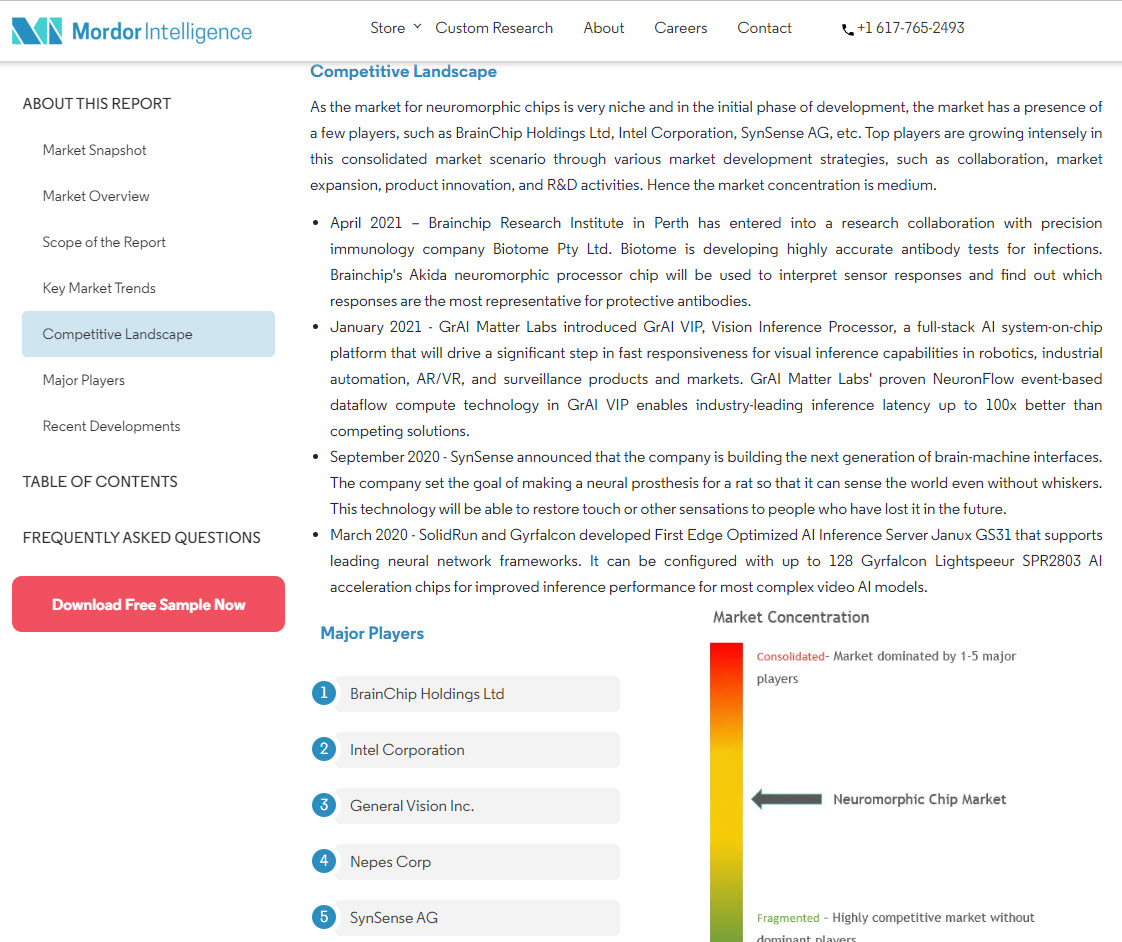This screenshot has height=942, width=1122.
Task: Open Key Market Trends section
Action: [99, 288]
